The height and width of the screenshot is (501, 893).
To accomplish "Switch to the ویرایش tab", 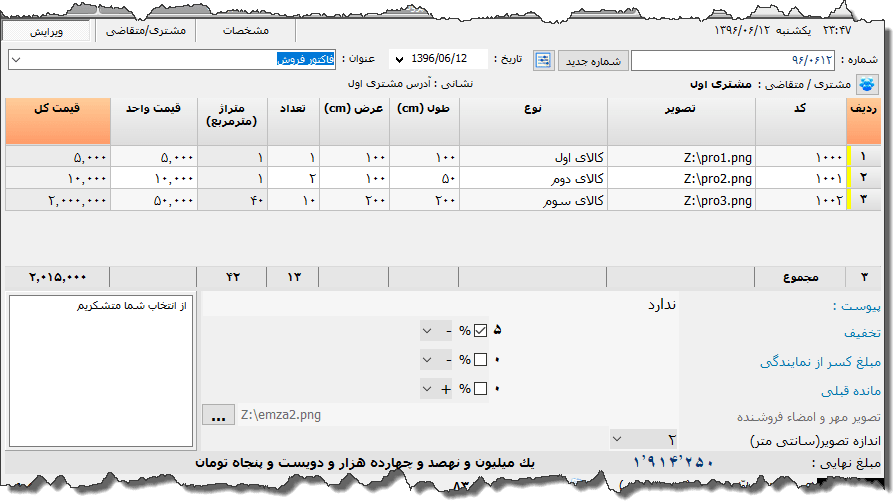I will coord(47,31).
